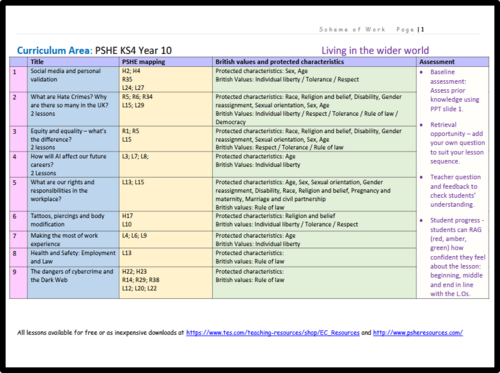The width and height of the screenshot is (500, 373).
Task: Select 'Health and Safety: Employment and Law' cell
Action: pos(73,257)
